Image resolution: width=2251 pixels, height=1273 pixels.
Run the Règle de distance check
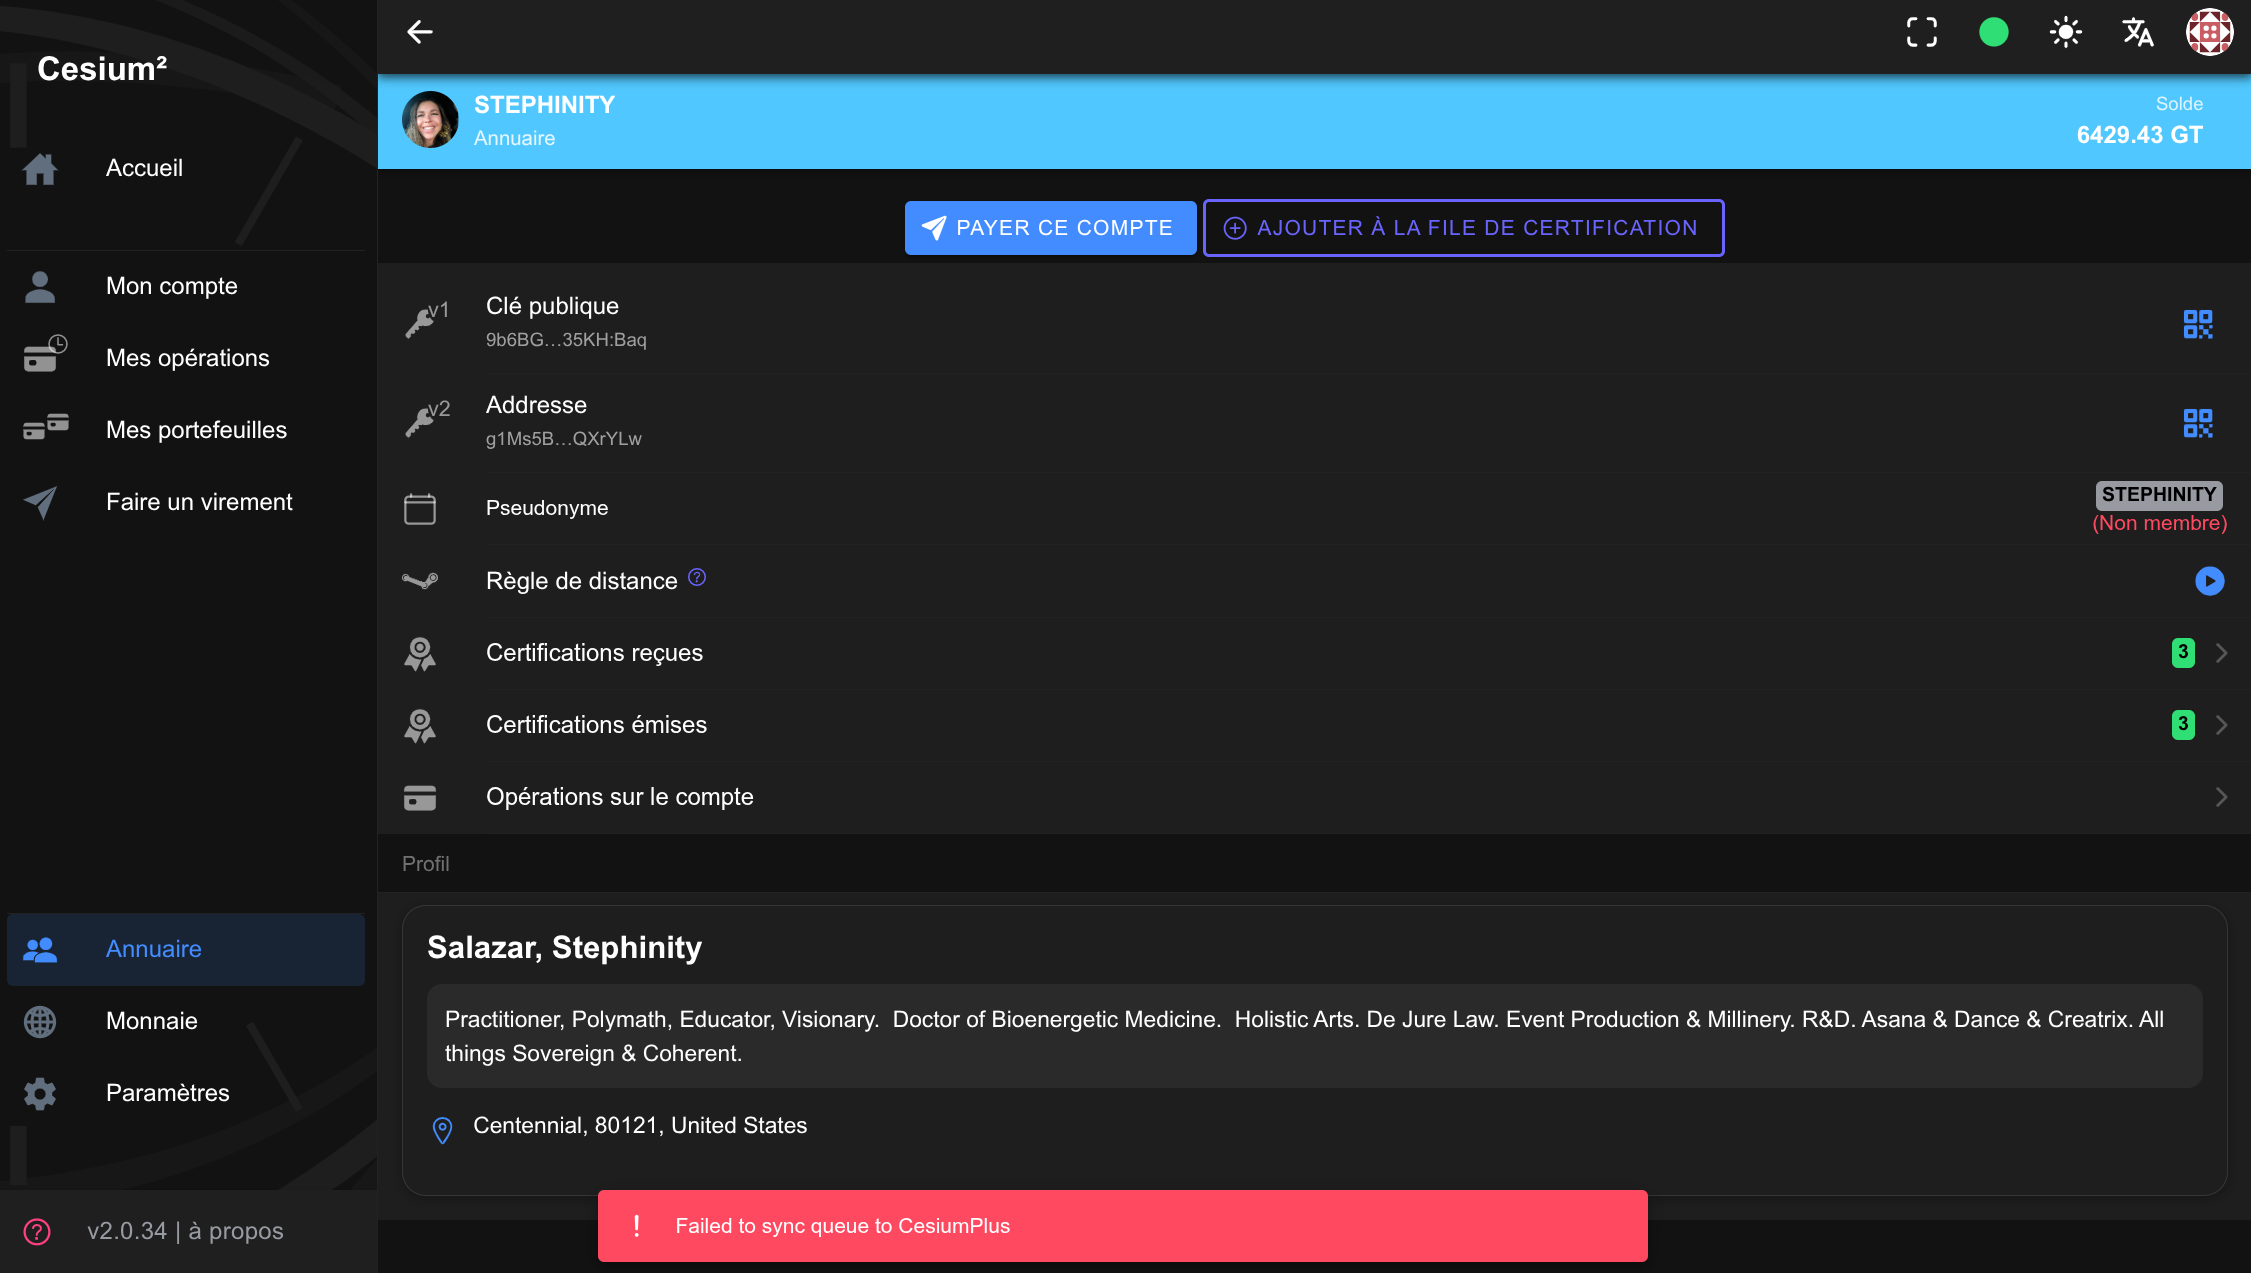[x=2209, y=581]
